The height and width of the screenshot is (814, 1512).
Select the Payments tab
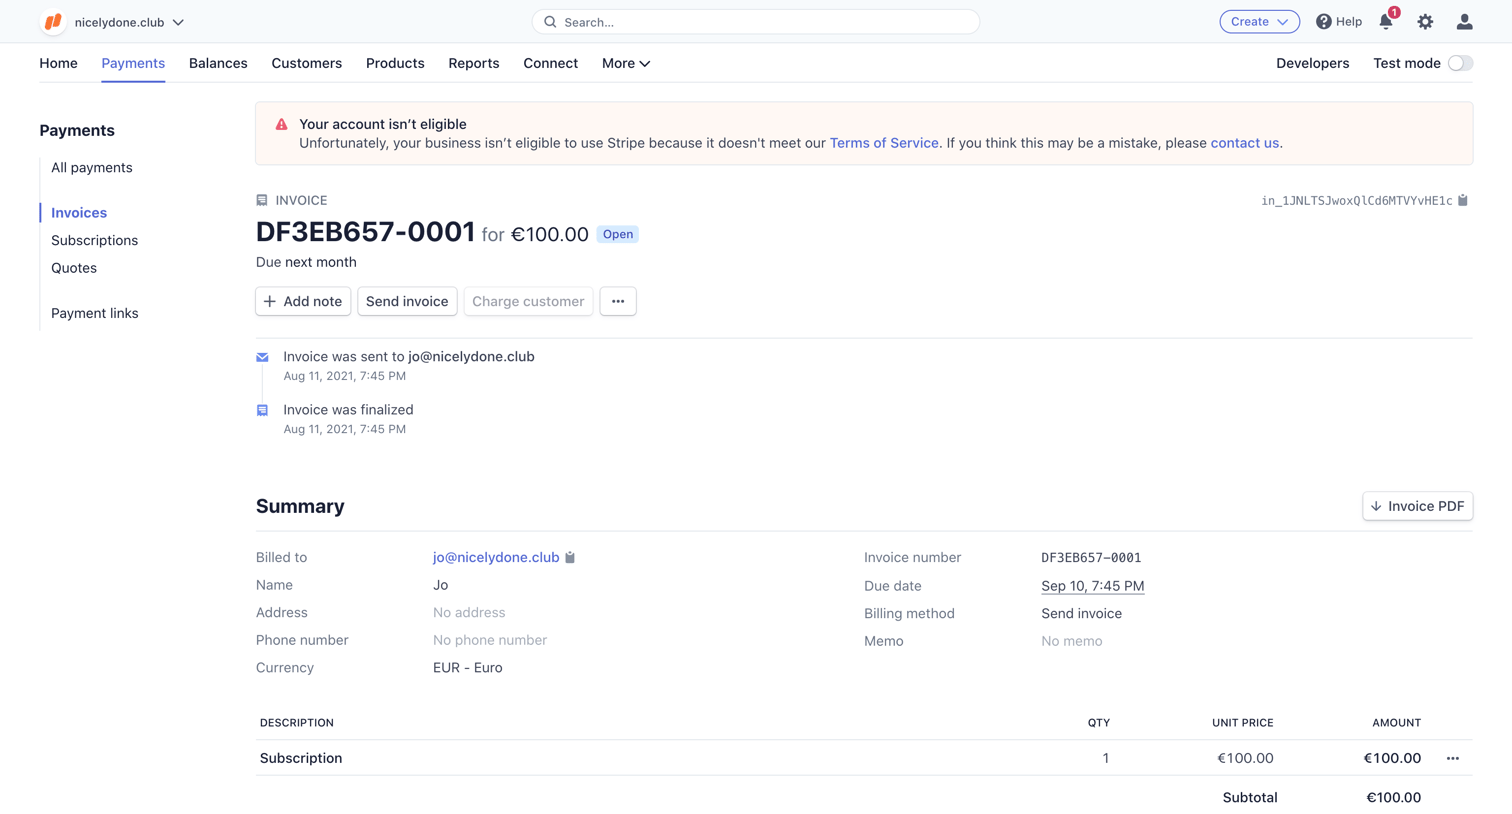(x=133, y=63)
